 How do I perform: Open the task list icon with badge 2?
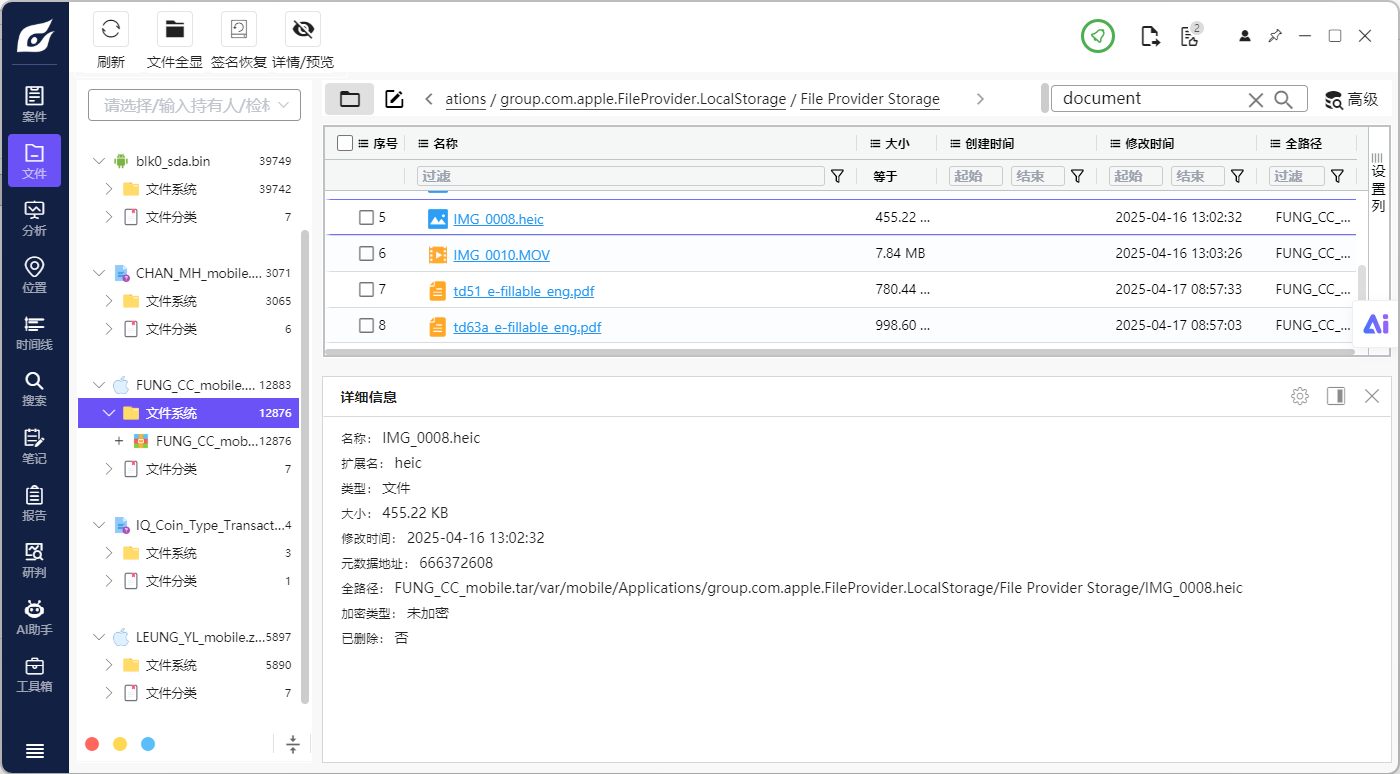pyautogui.click(x=1190, y=36)
